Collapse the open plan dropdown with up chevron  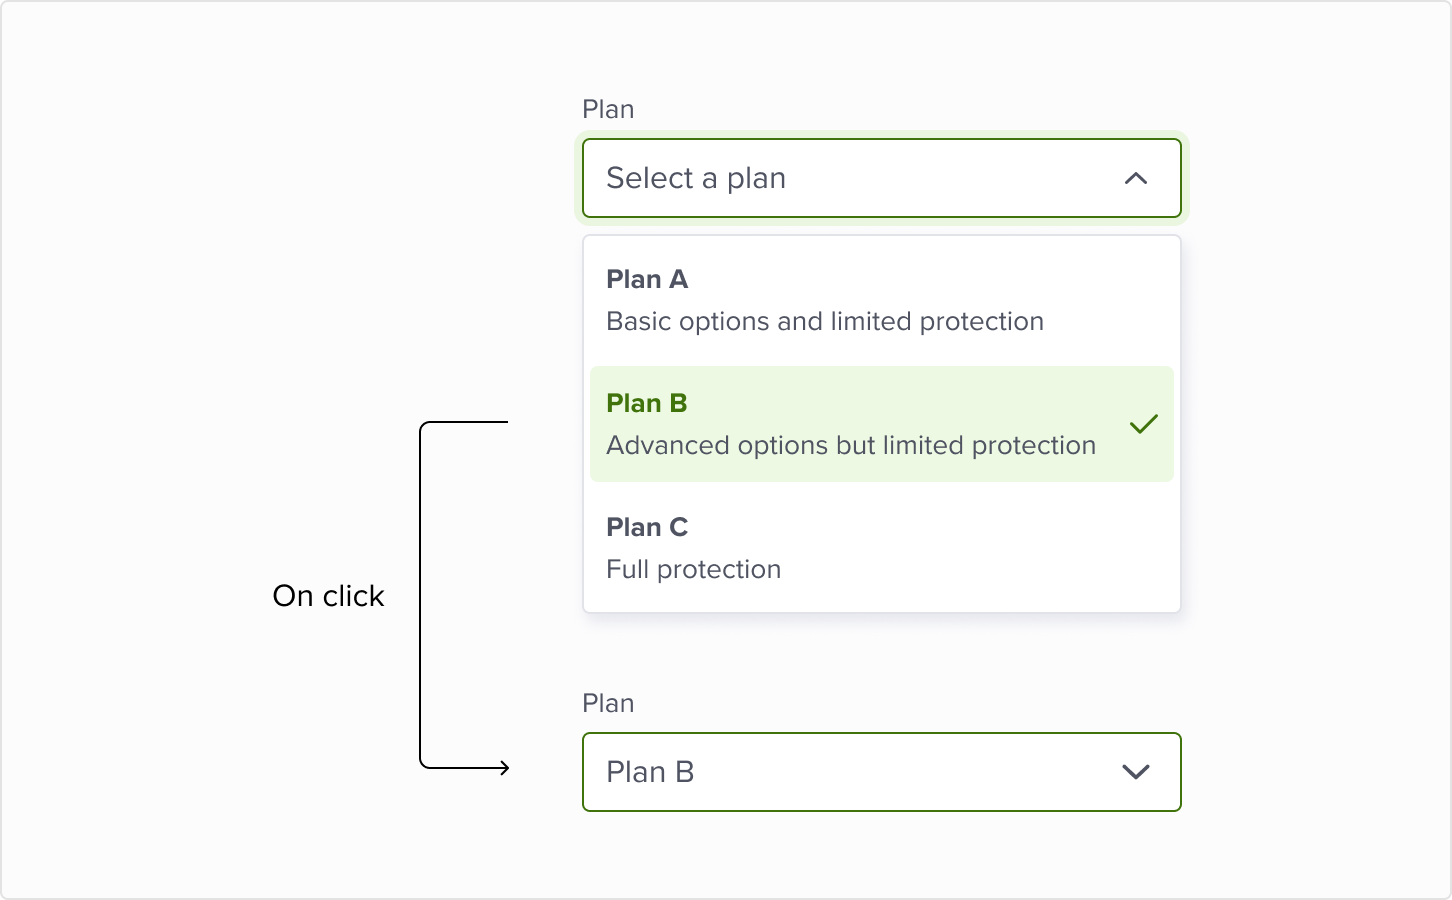point(1135,179)
